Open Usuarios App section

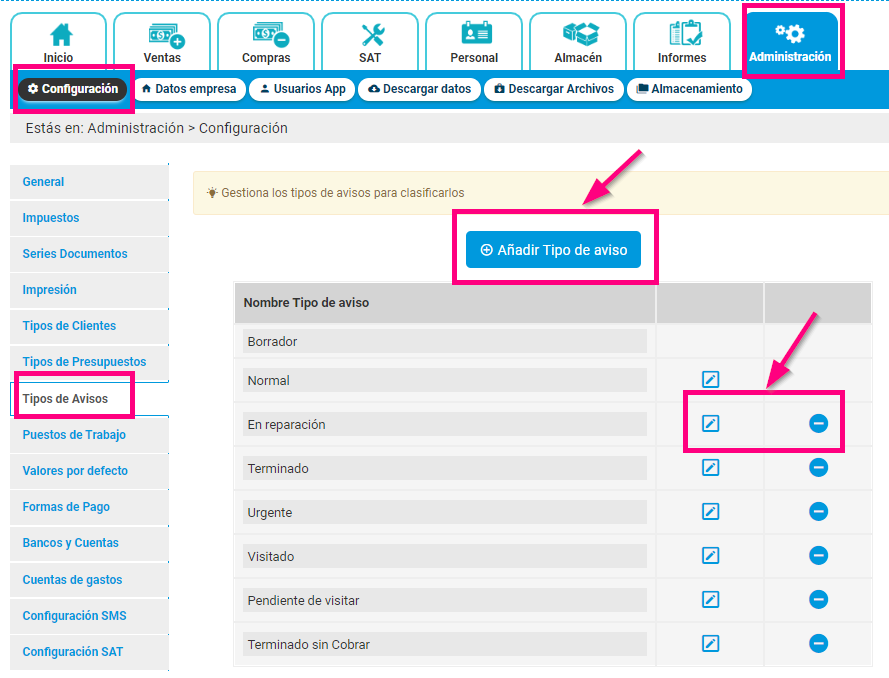303,89
